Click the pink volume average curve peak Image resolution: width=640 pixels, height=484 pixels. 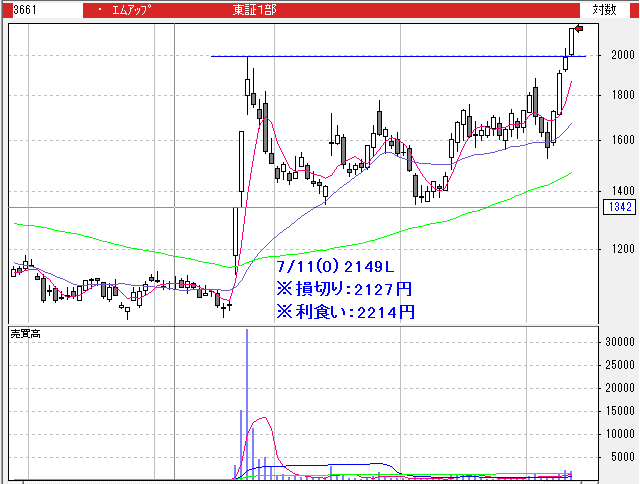tap(262, 418)
